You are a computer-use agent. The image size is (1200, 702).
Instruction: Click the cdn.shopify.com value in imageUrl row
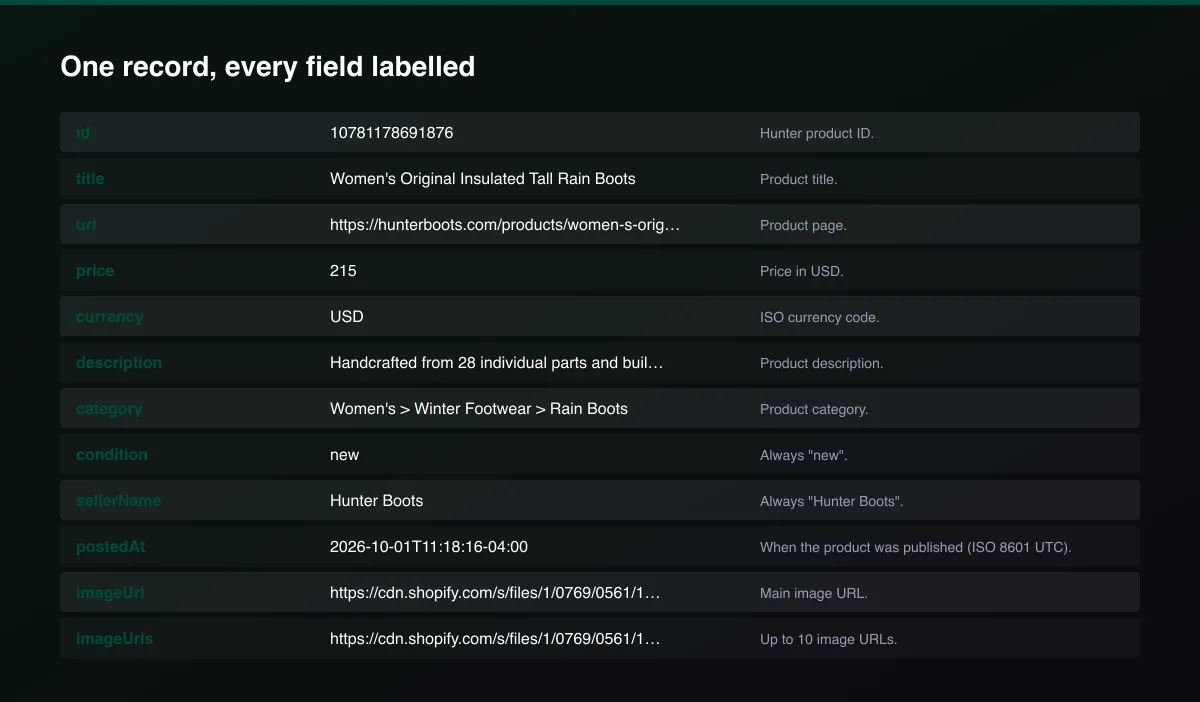click(x=495, y=592)
